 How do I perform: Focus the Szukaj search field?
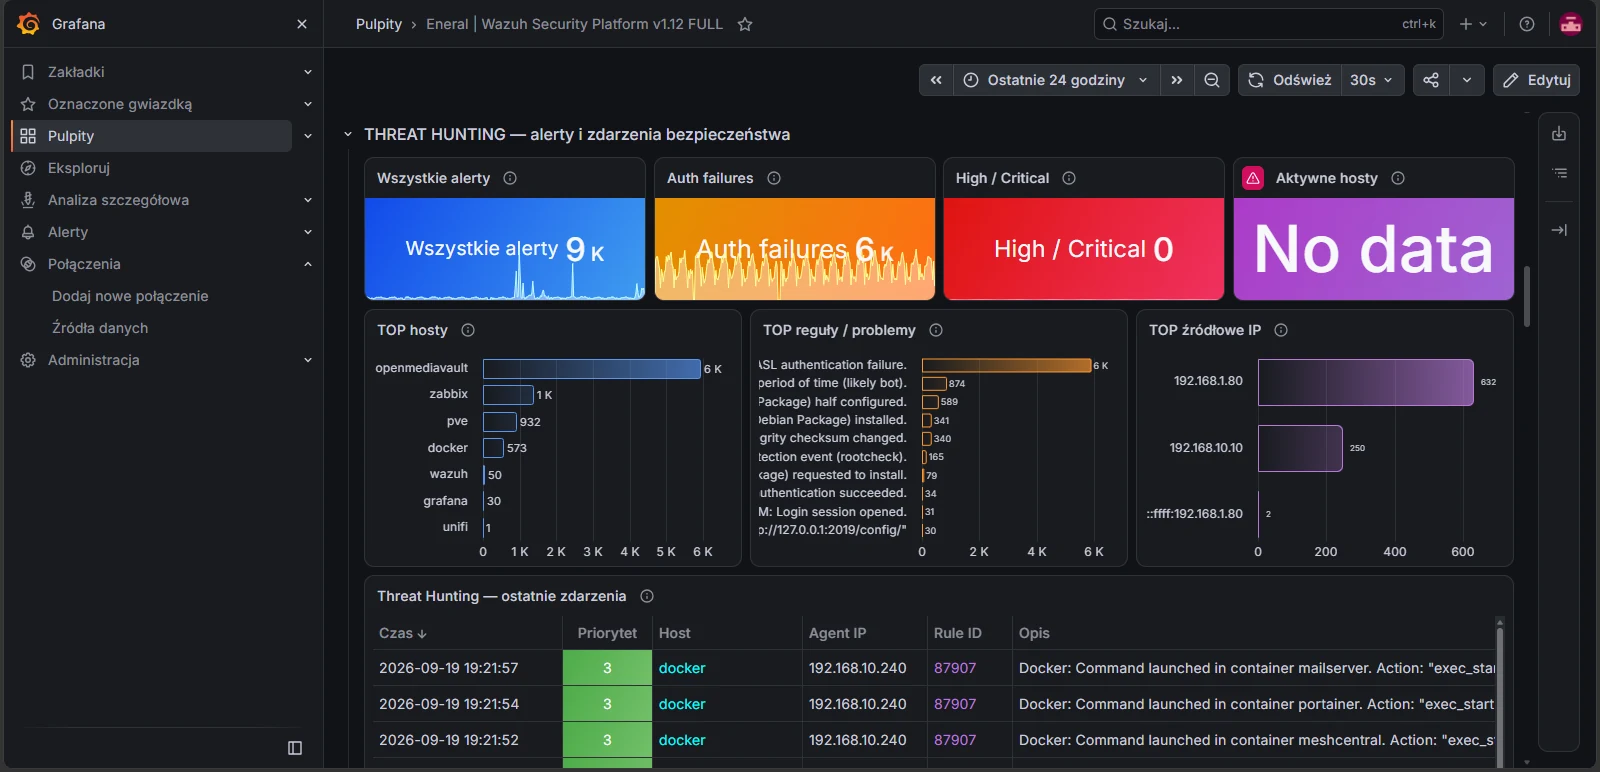(1269, 24)
